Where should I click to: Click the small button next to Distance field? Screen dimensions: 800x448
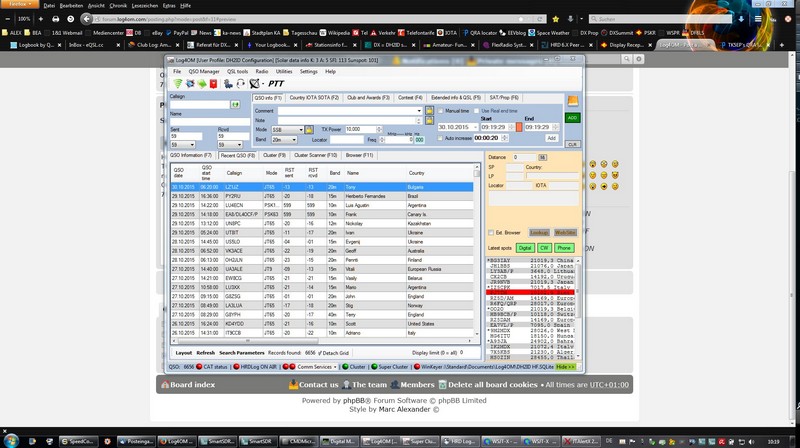[542, 157]
